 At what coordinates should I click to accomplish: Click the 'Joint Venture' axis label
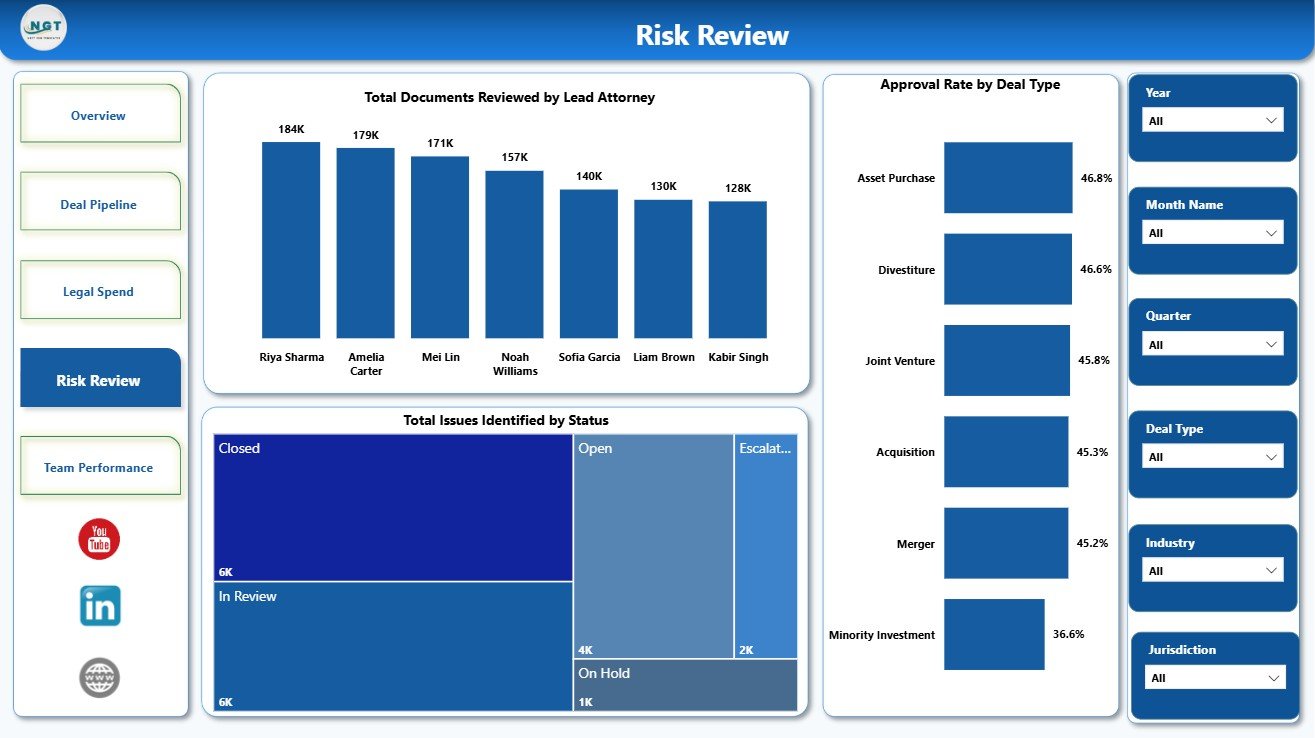(x=900, y=361)
